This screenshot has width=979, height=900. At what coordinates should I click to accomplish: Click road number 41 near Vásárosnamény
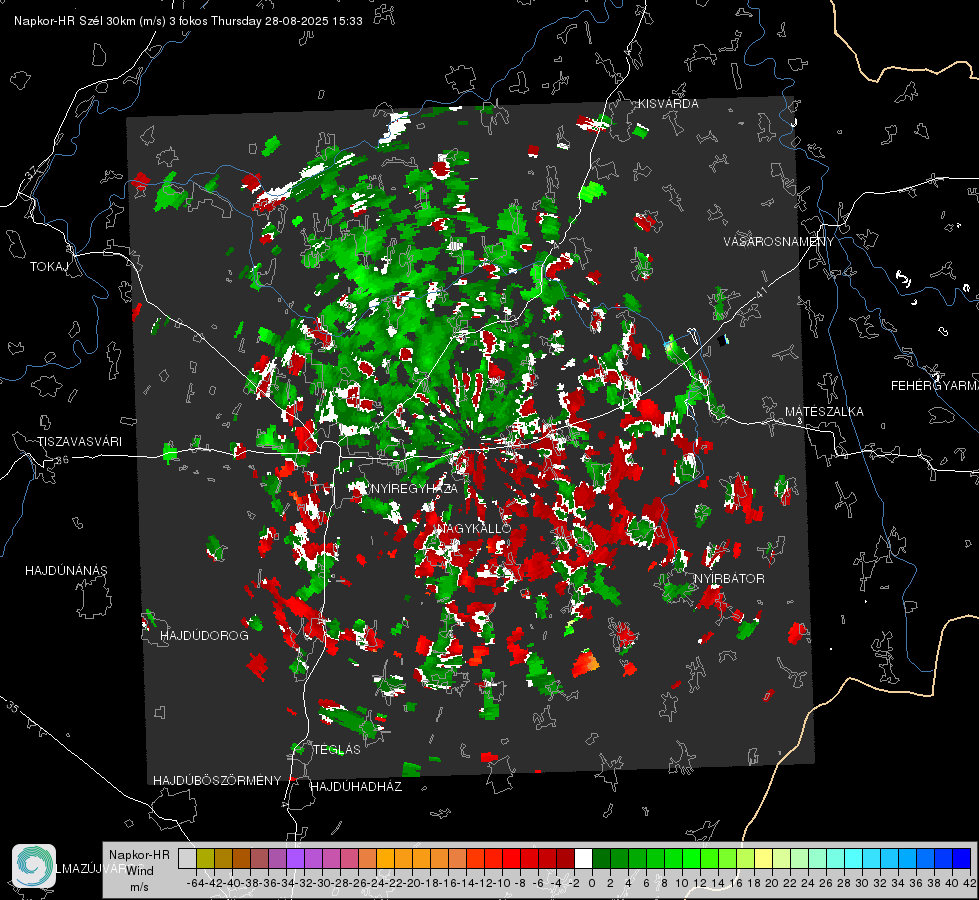pyautogui.click(x=761, y=292)
